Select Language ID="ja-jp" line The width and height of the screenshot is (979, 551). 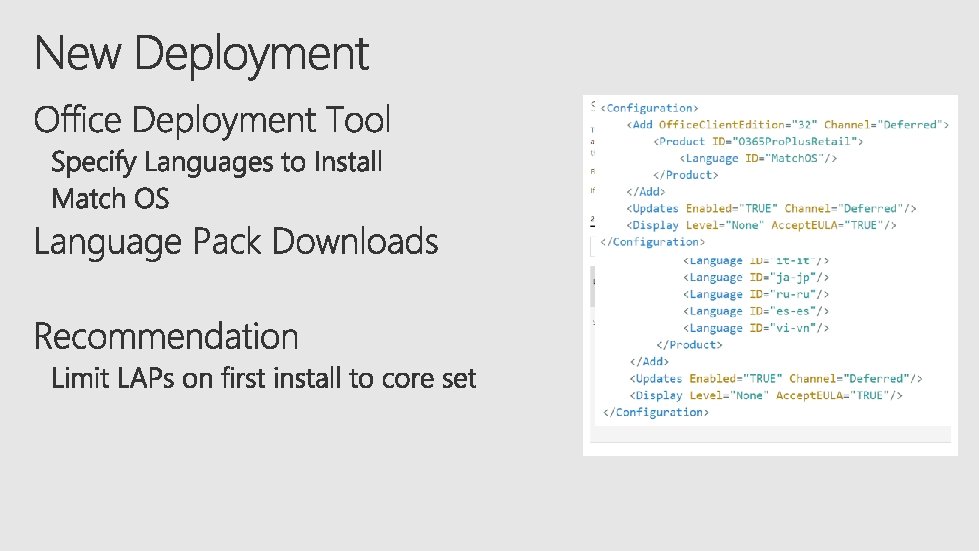pyautogui.click(x=756, y=277)
